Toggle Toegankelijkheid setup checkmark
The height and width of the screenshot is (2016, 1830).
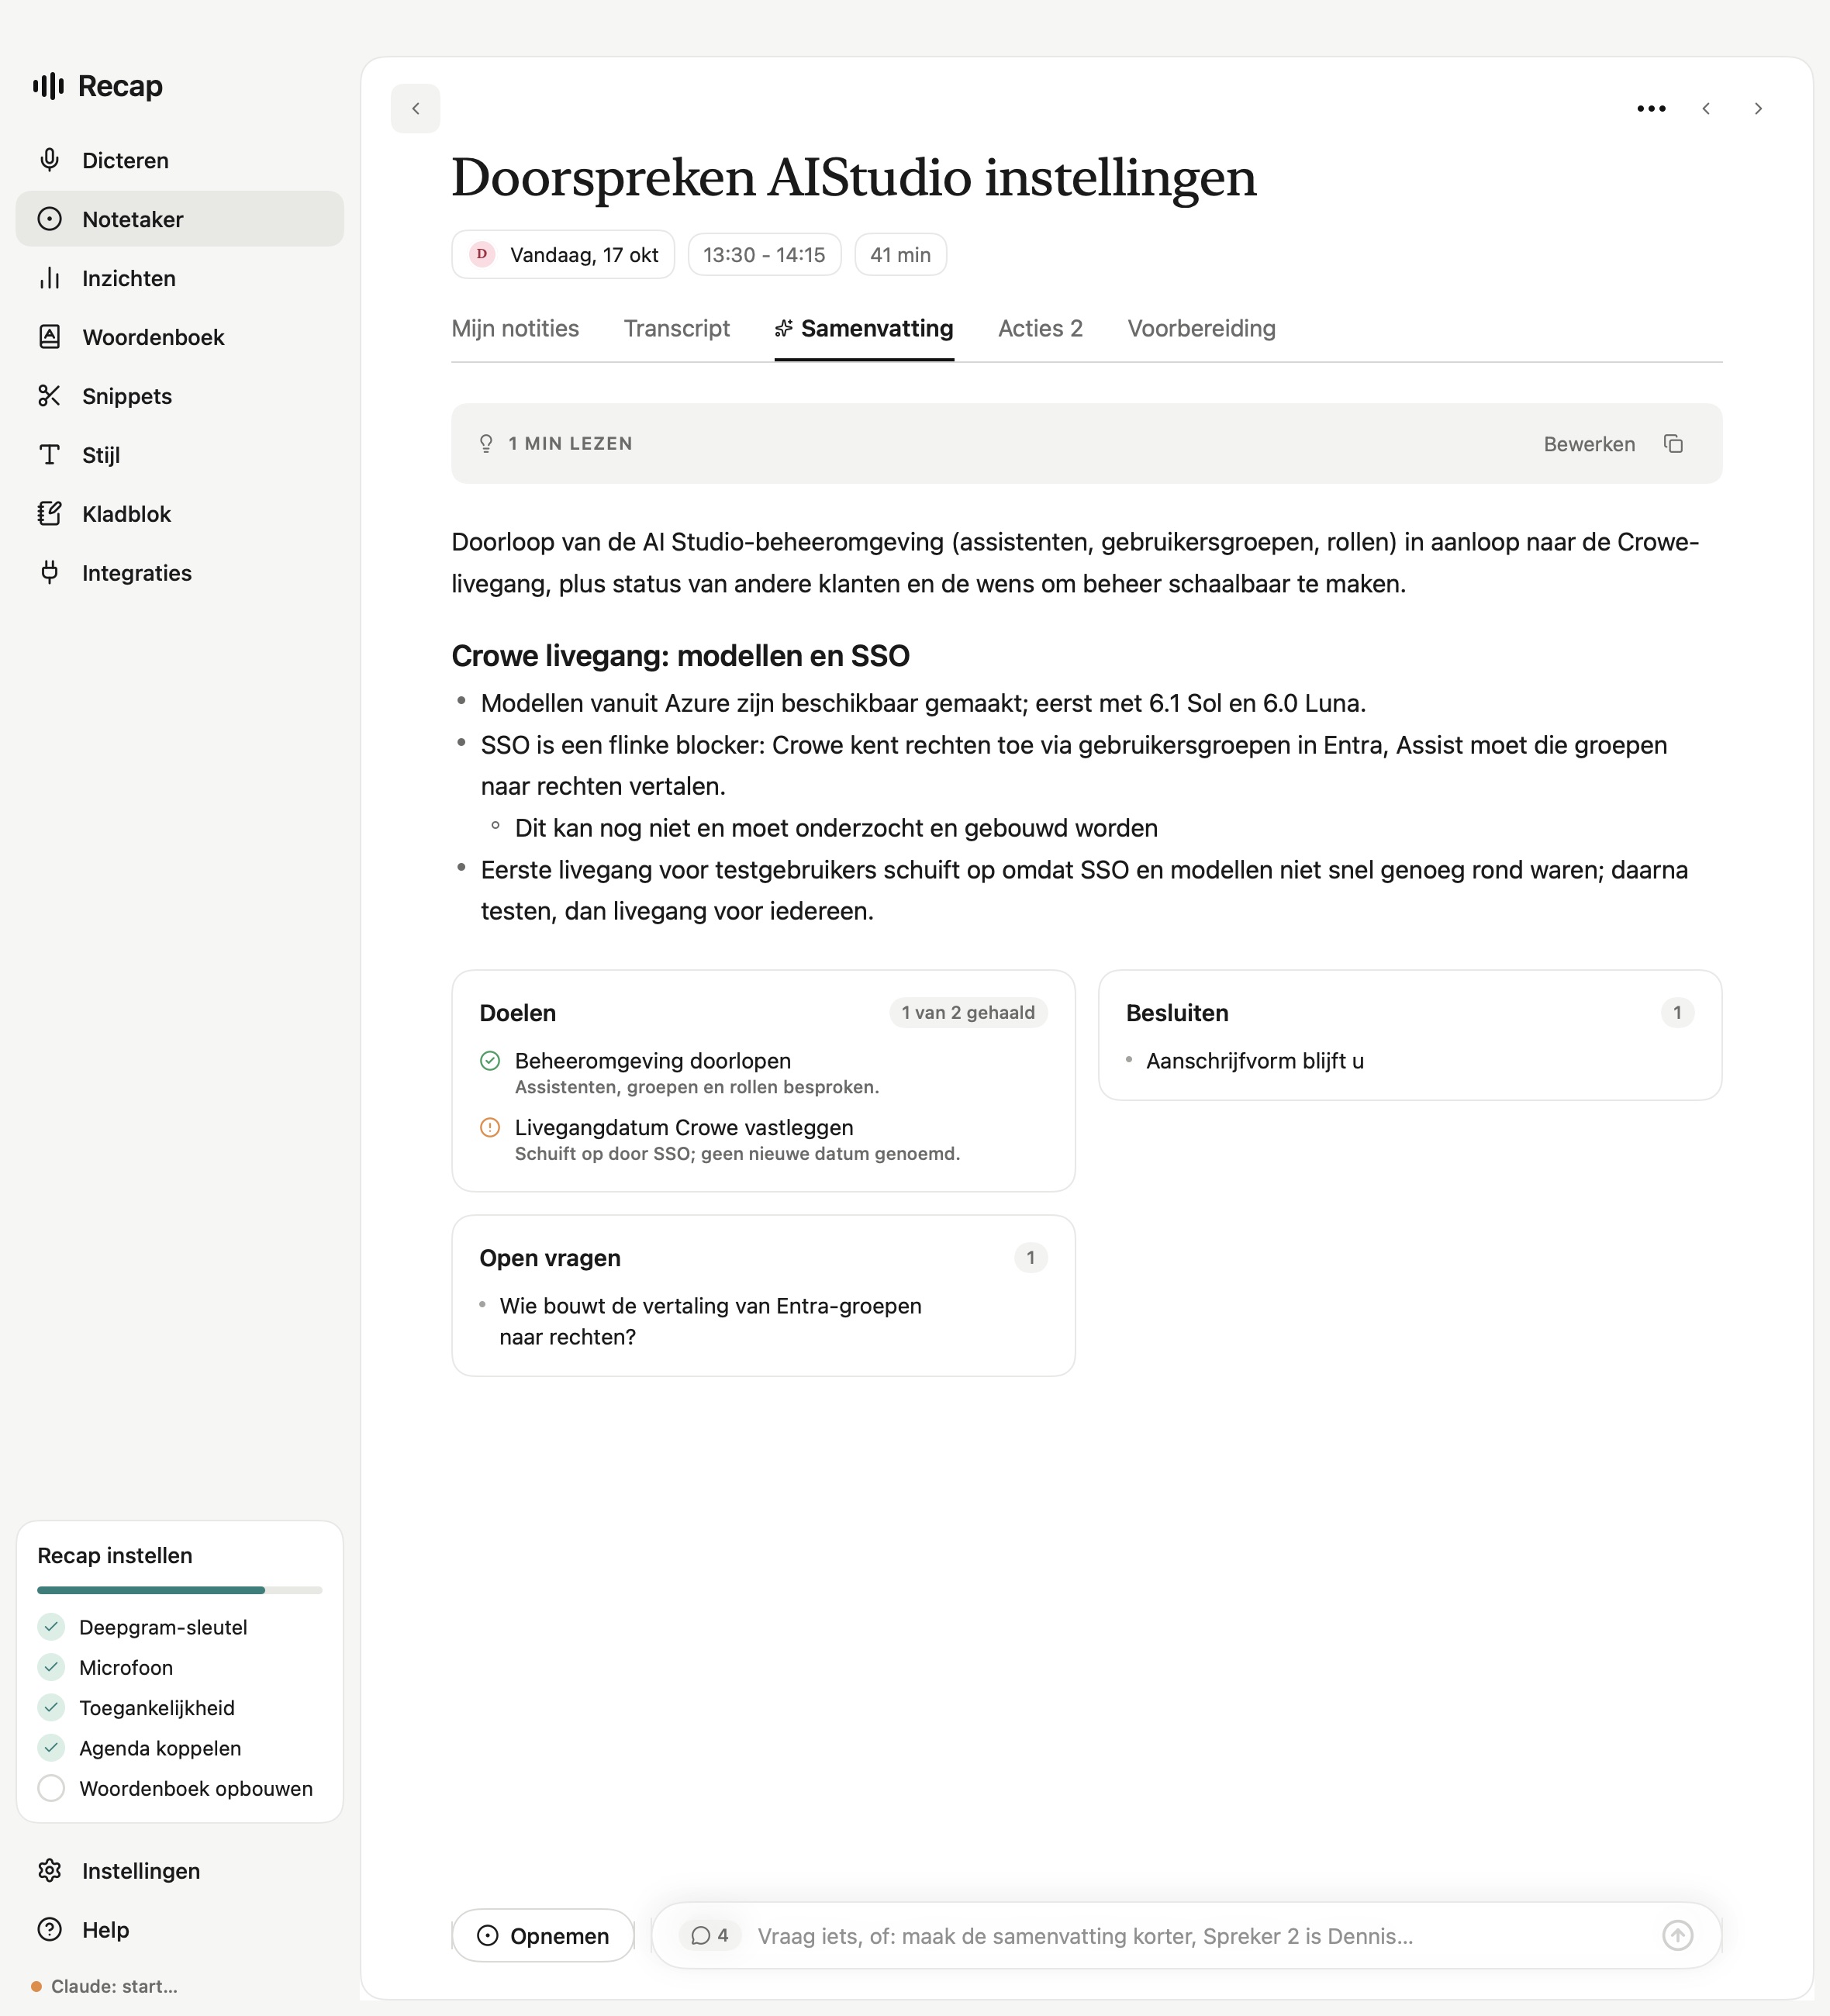(x=51, y=1707)
